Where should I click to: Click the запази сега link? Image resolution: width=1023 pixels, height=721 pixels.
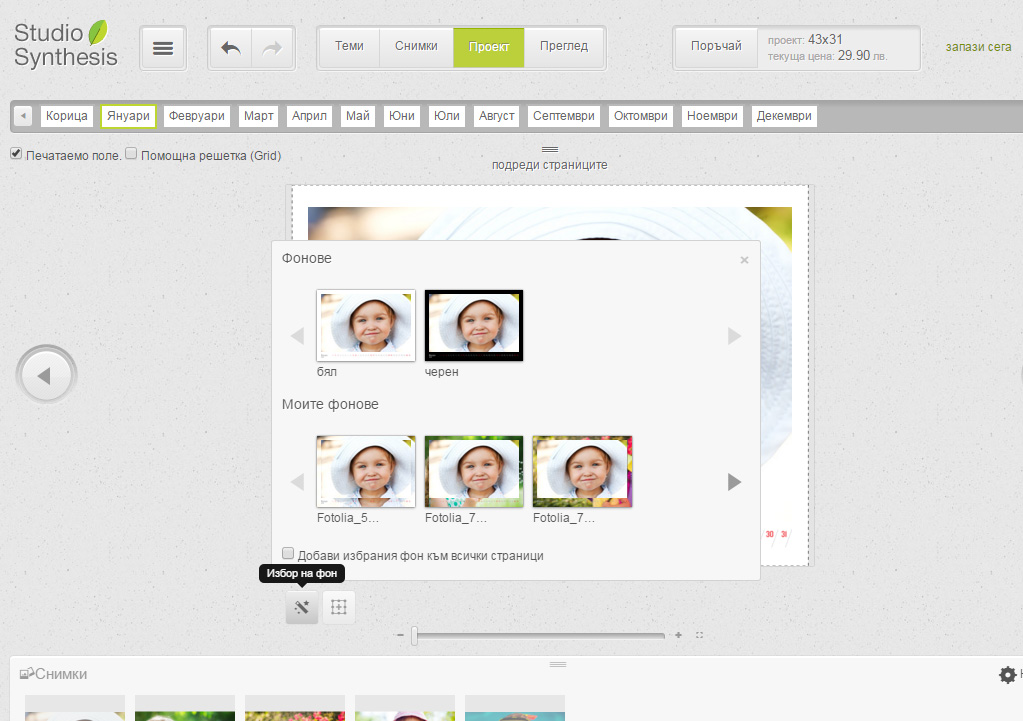[x=978, y=47]
